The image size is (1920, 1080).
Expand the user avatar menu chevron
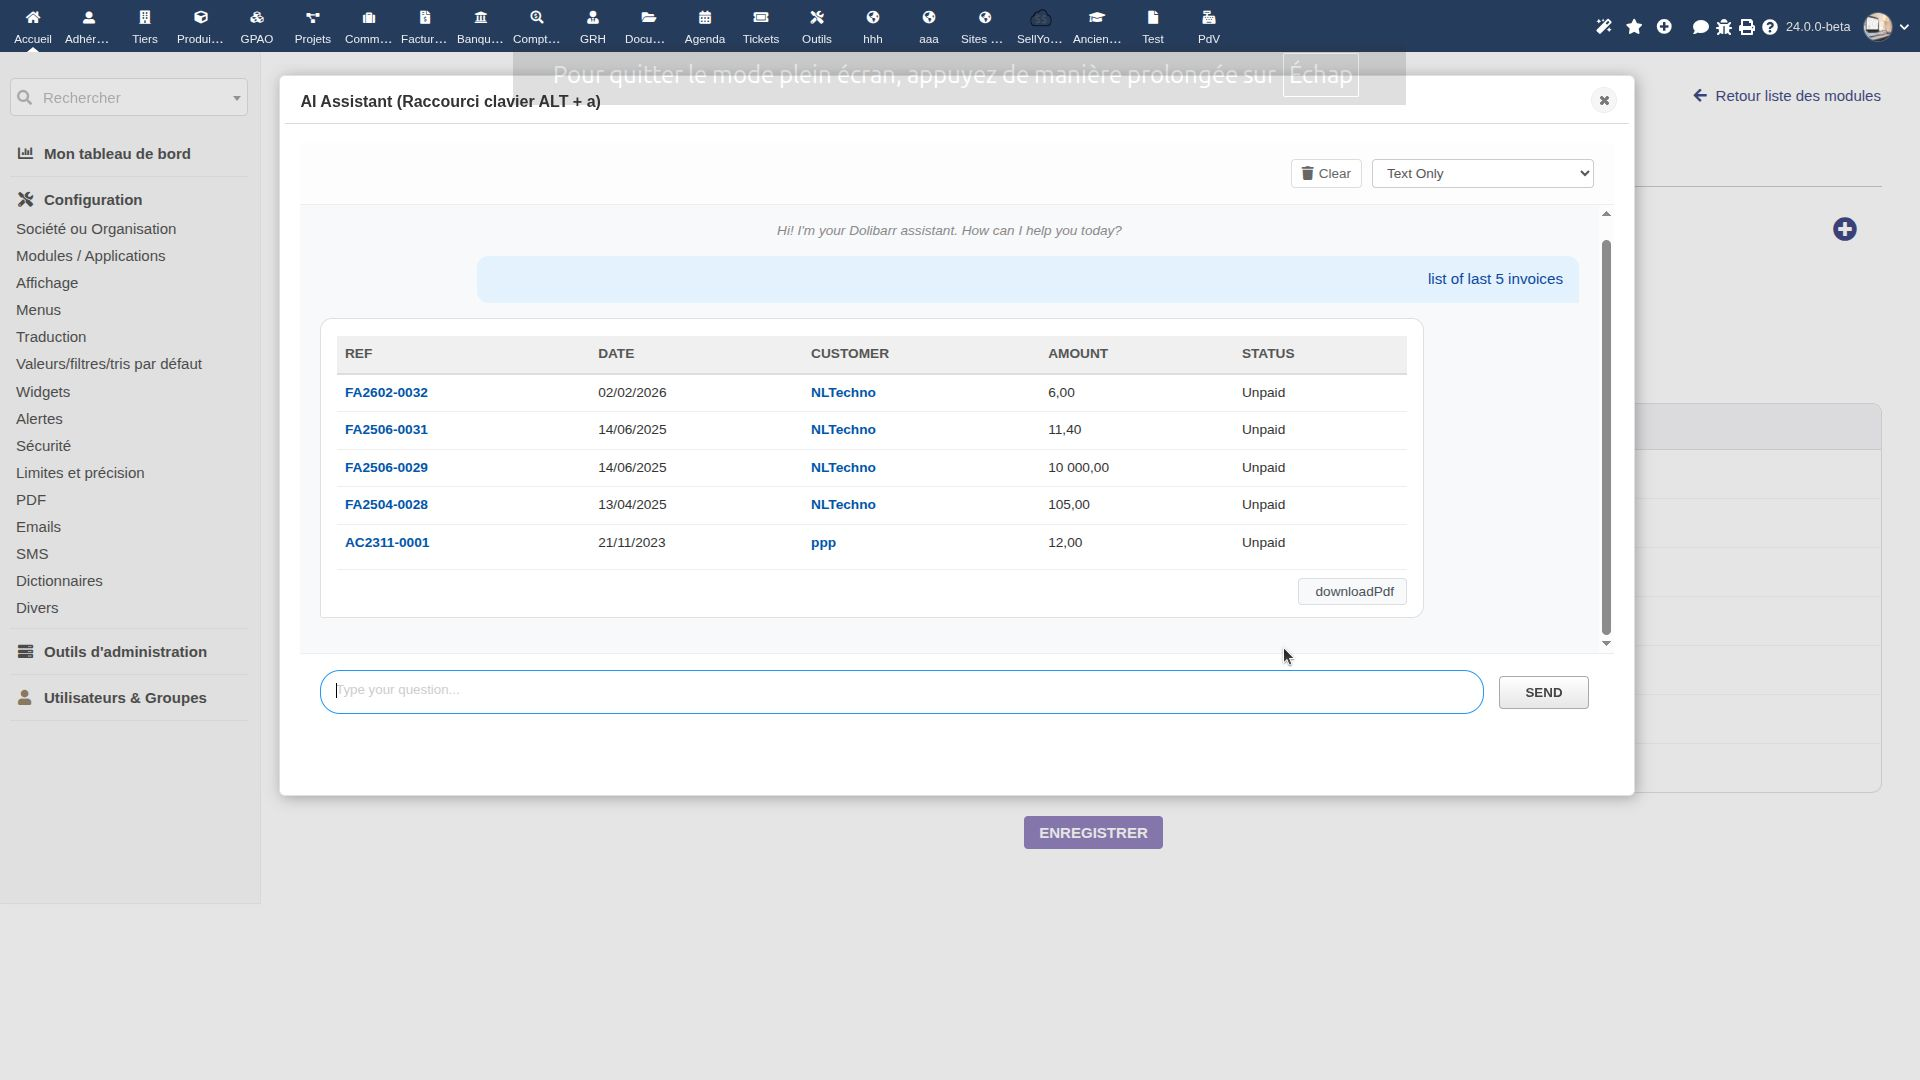click(x=1904, y=27)
